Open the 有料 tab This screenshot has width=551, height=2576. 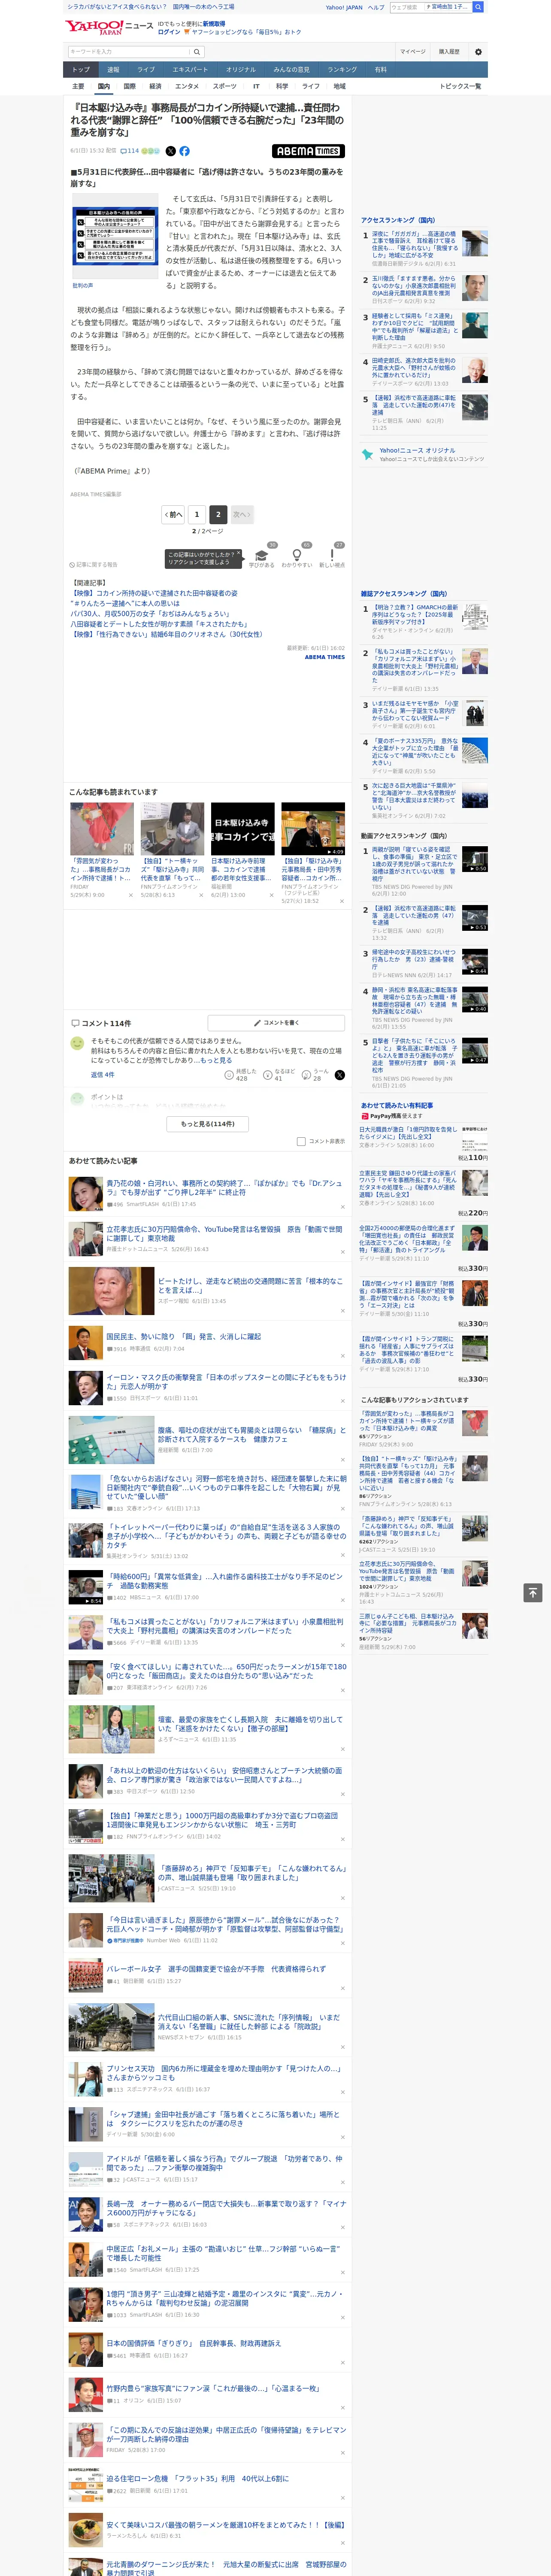pyautogui.click(x=380, y=70)
